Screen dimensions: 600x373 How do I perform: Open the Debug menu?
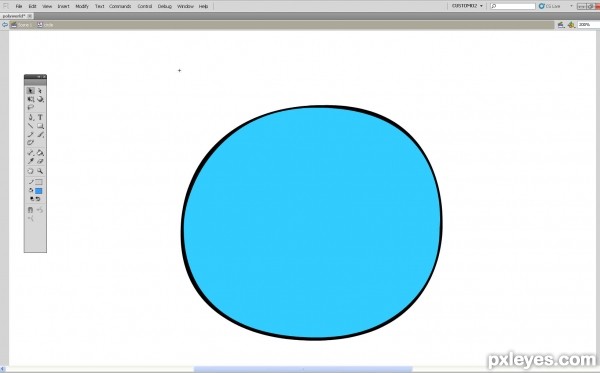[x=165, y=7]
